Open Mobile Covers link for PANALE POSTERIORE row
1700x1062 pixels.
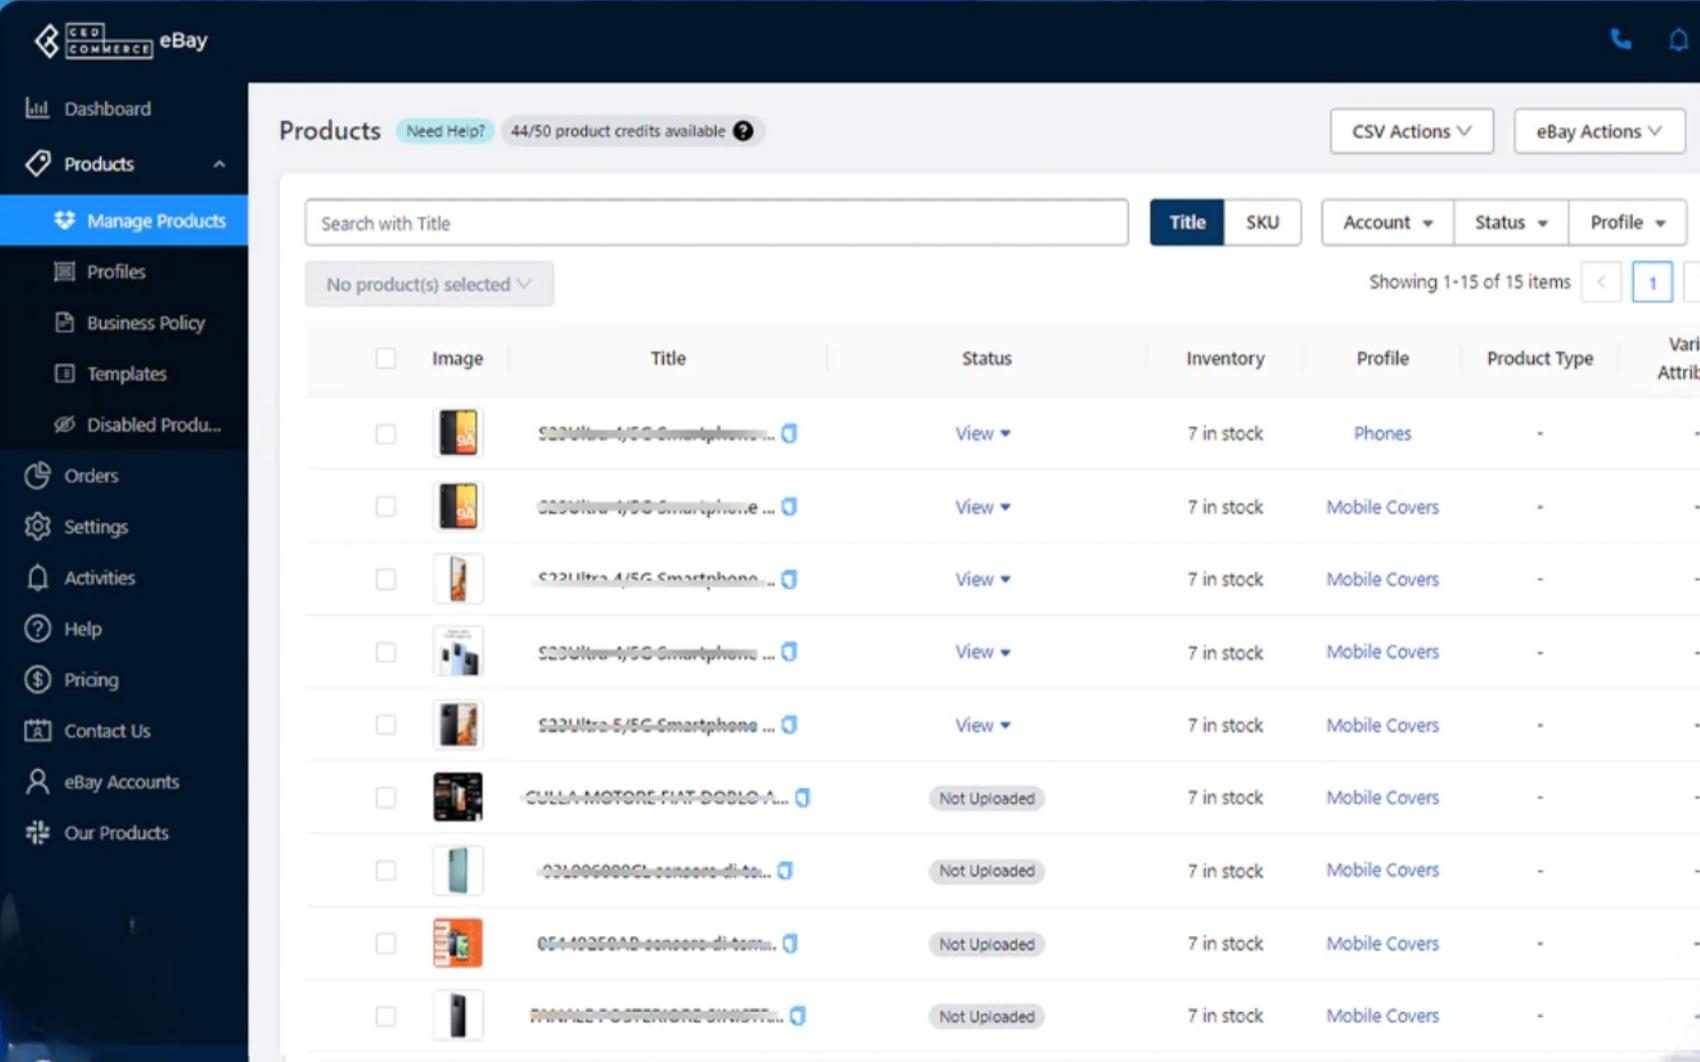click(1382, 1015)
